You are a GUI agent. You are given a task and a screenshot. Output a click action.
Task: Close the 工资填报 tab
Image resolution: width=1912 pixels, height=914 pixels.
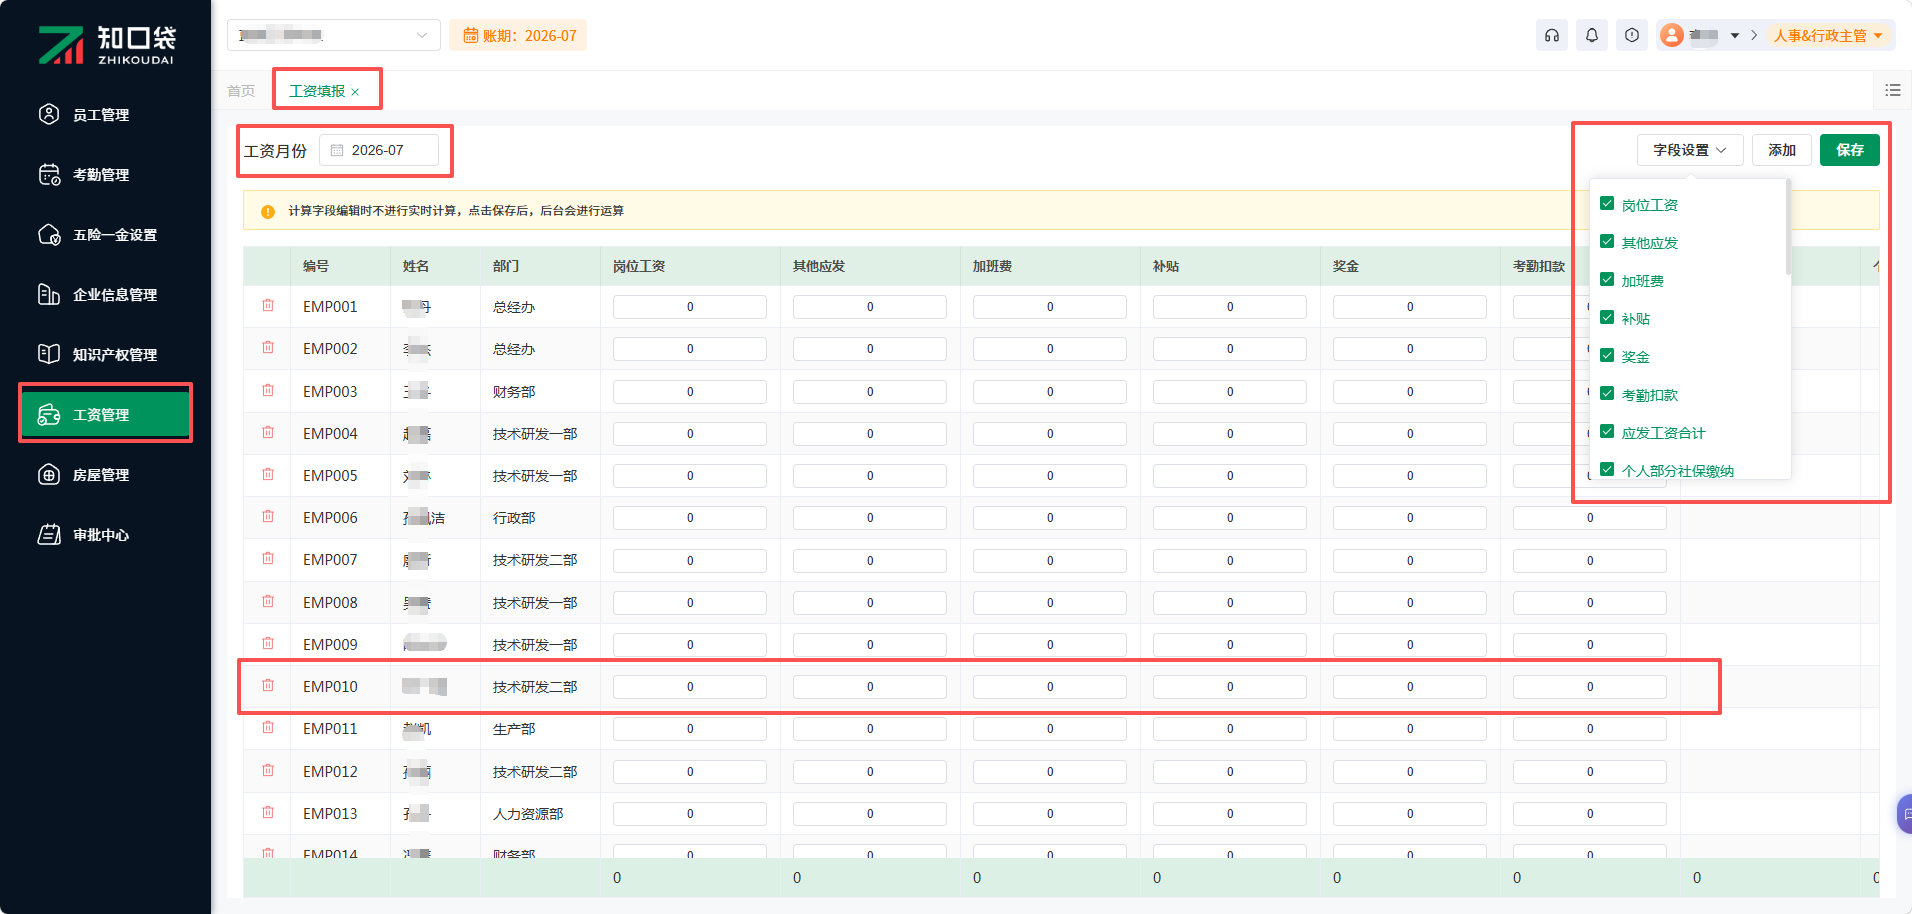(x=355, y=92)
